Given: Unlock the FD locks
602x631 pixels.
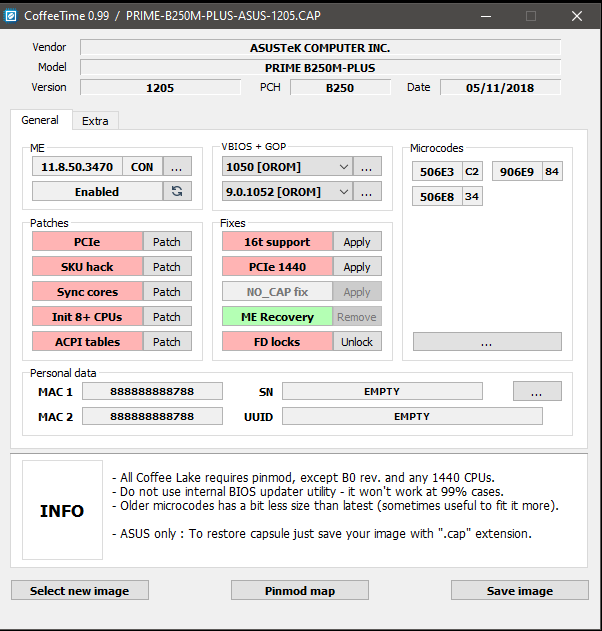Looking at the screenshot, I should (x=357, y=341).
